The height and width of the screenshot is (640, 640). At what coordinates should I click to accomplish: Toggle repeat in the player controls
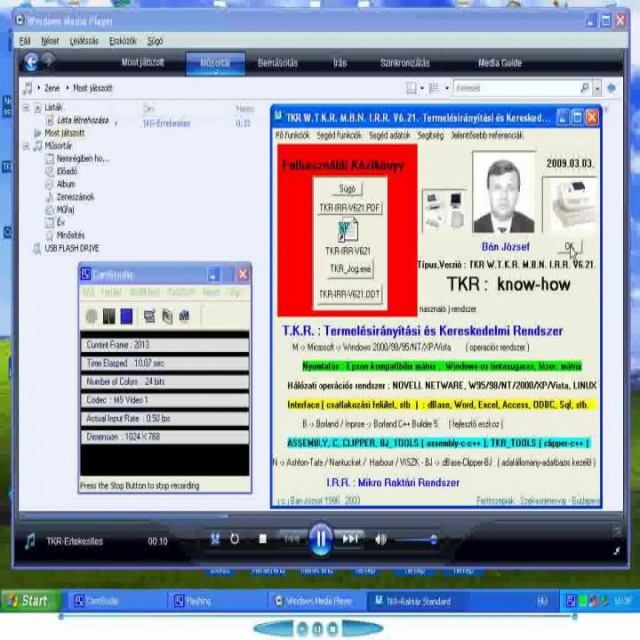[234, 540]
